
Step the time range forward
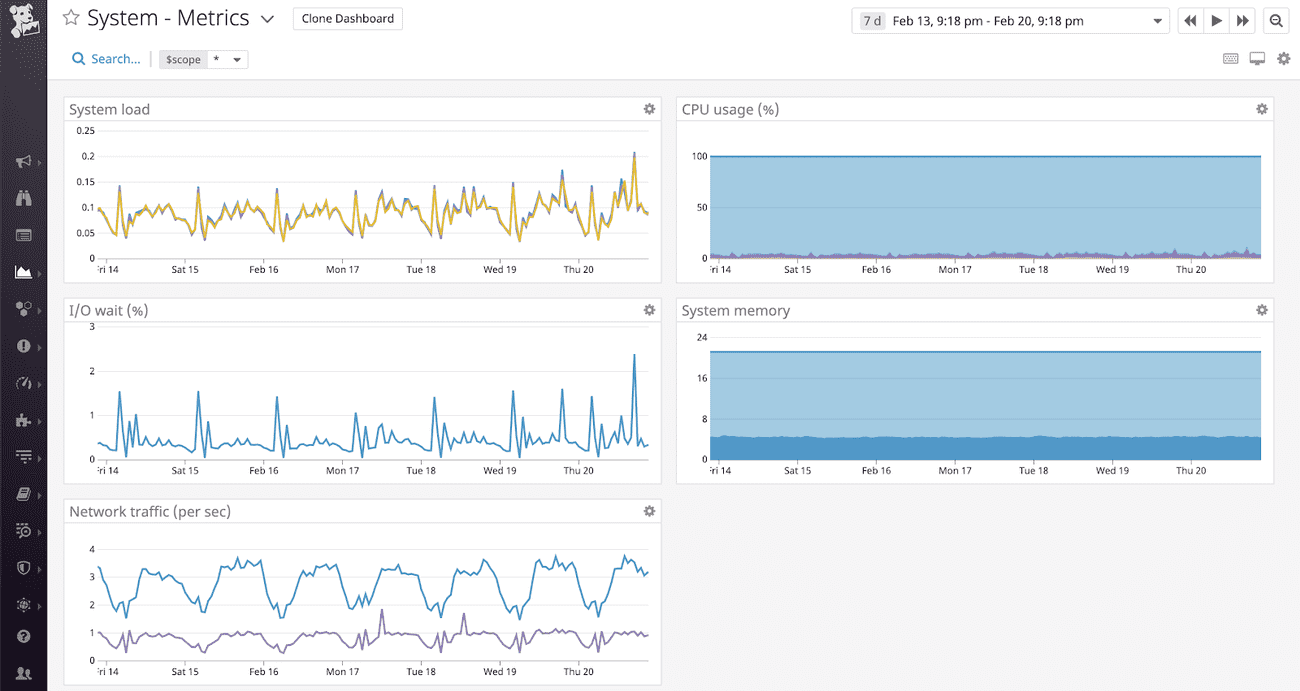pyautogui.click(x=1243, y=20)
